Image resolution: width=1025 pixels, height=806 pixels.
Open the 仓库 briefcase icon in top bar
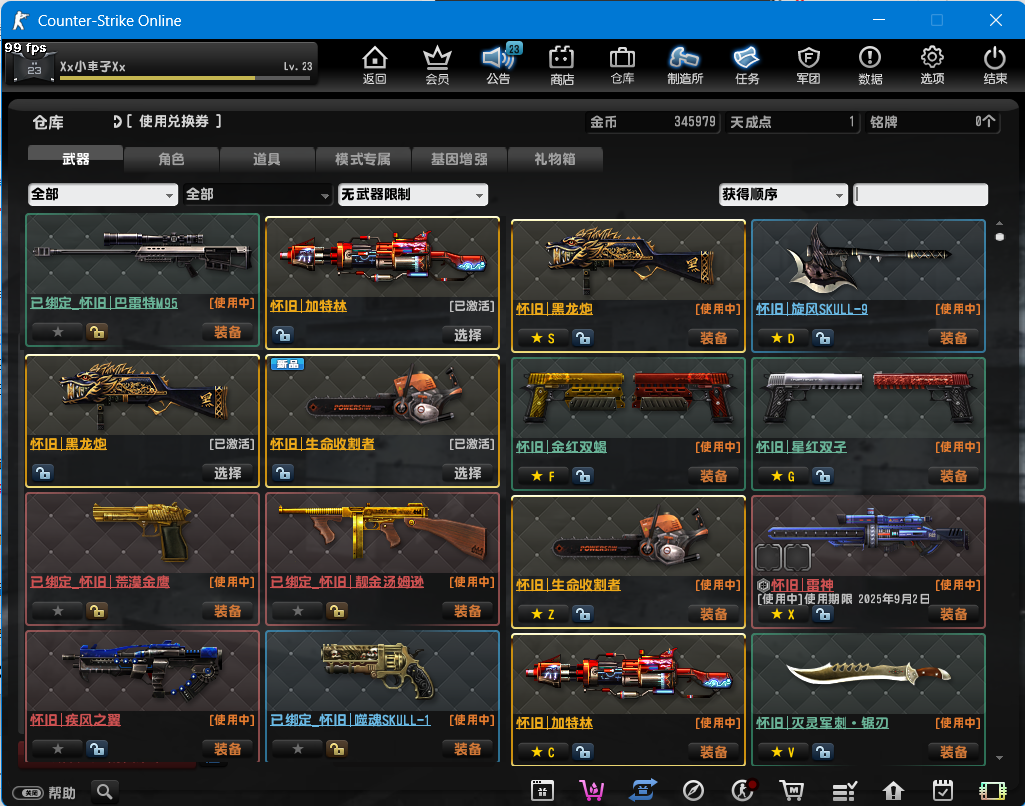[622, 65]
